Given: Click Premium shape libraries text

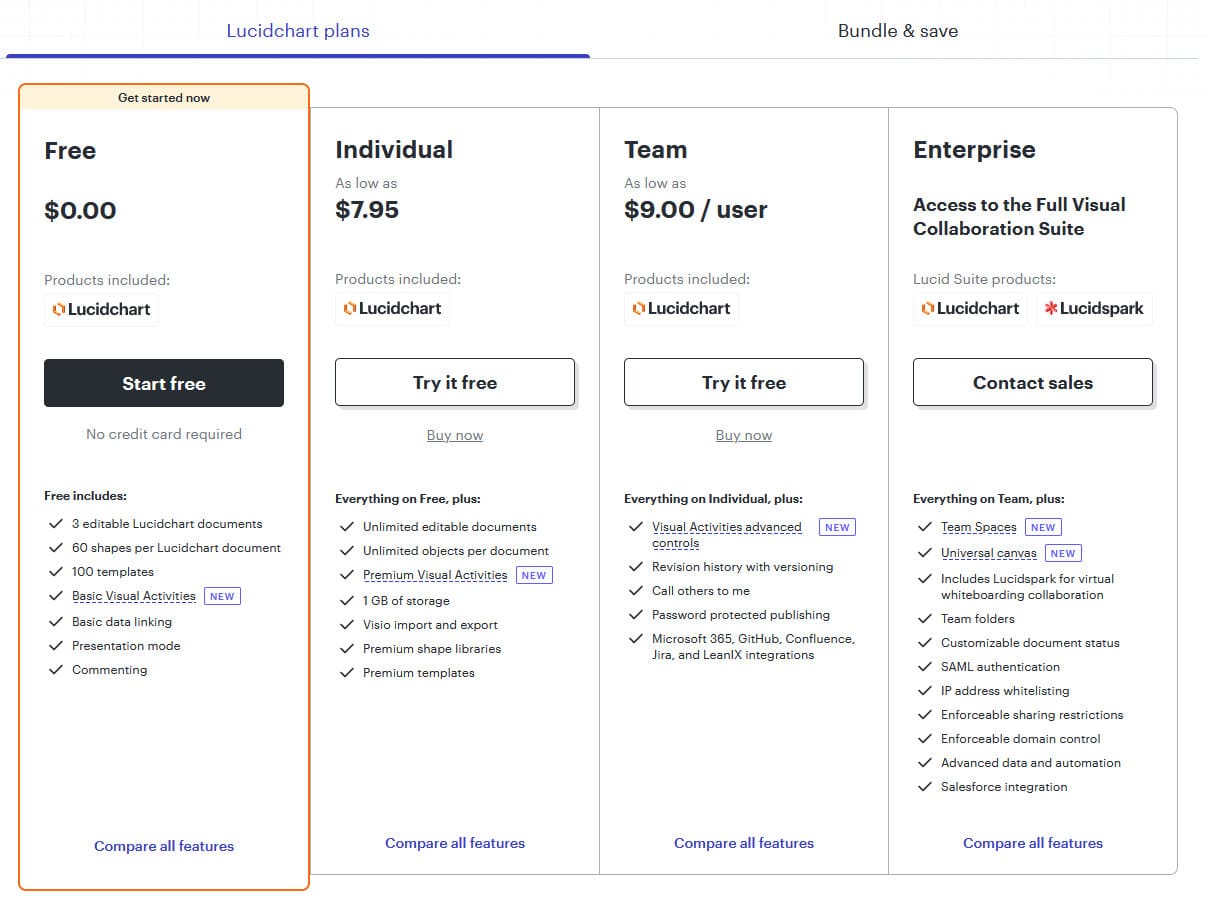Looking at the screenshot, I should tap(432, 649).
